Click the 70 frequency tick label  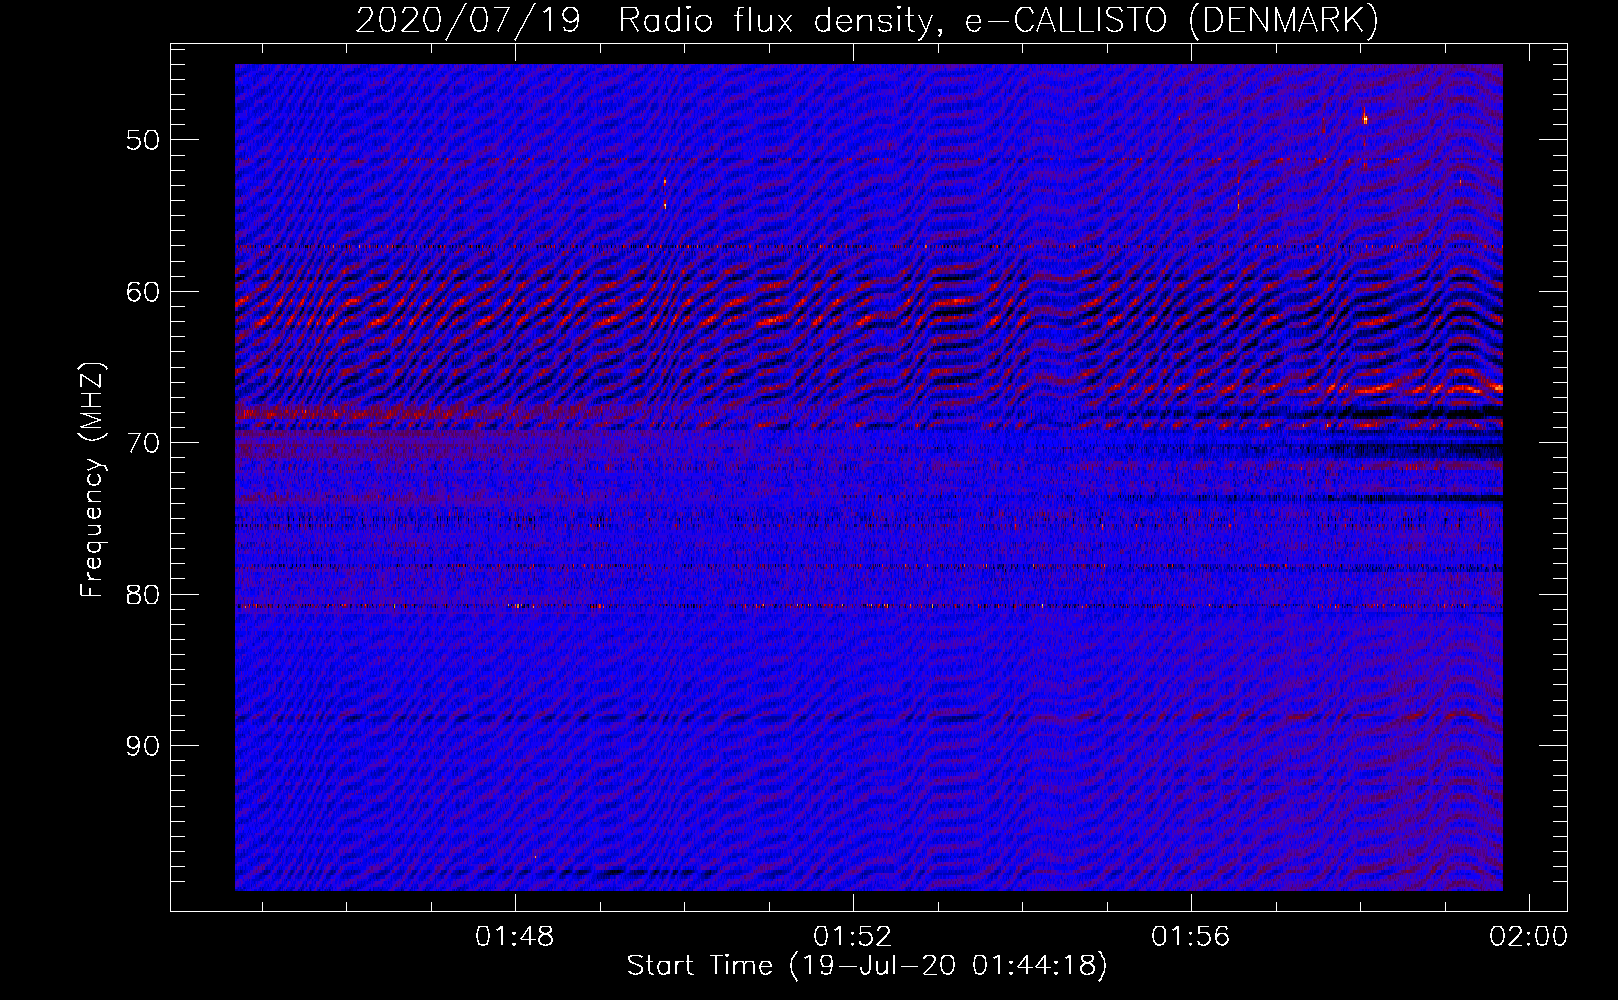point(143,443)
